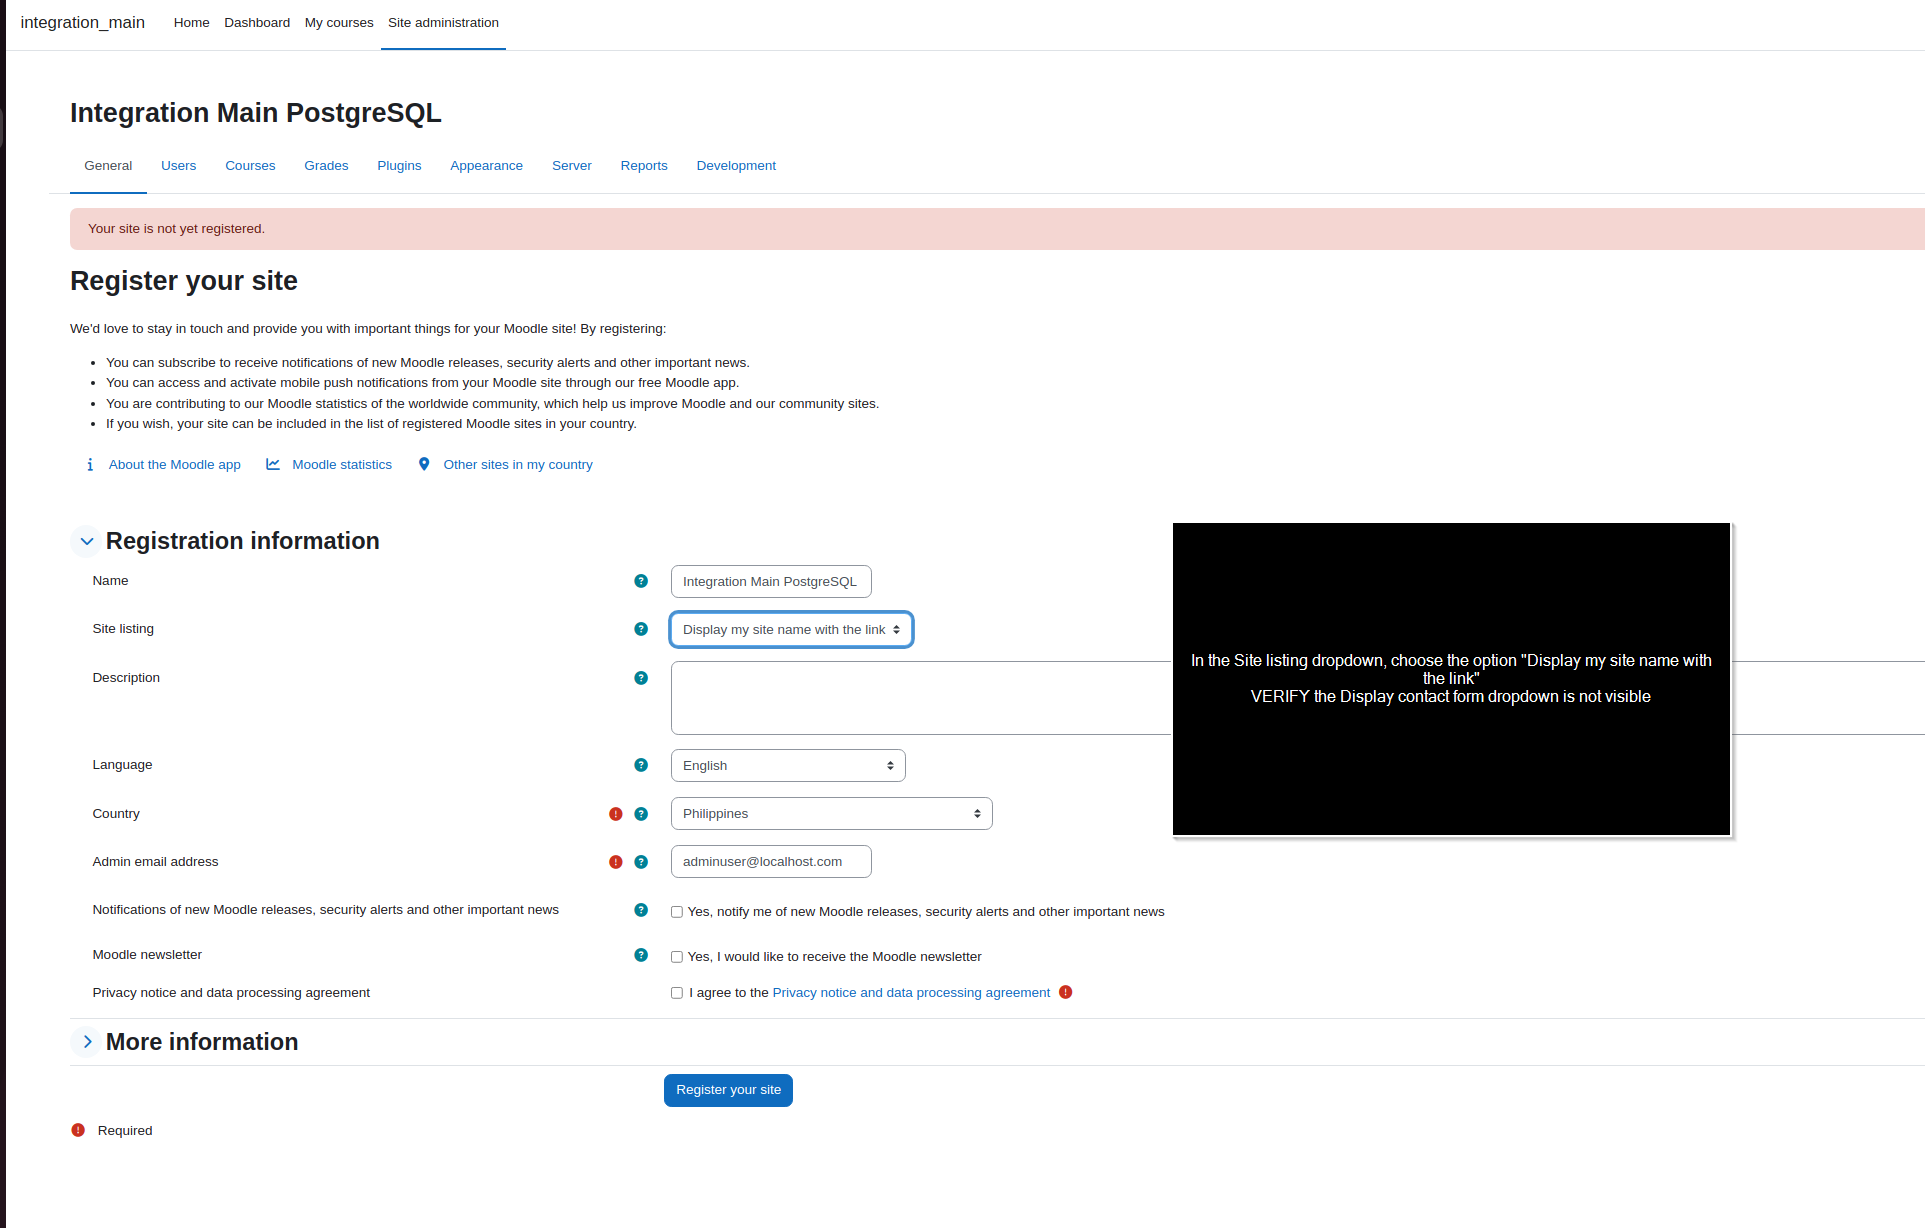Enable notify me of new Moodle releases checkbox
This screenshot has height=1228, width=1925.
677,912
